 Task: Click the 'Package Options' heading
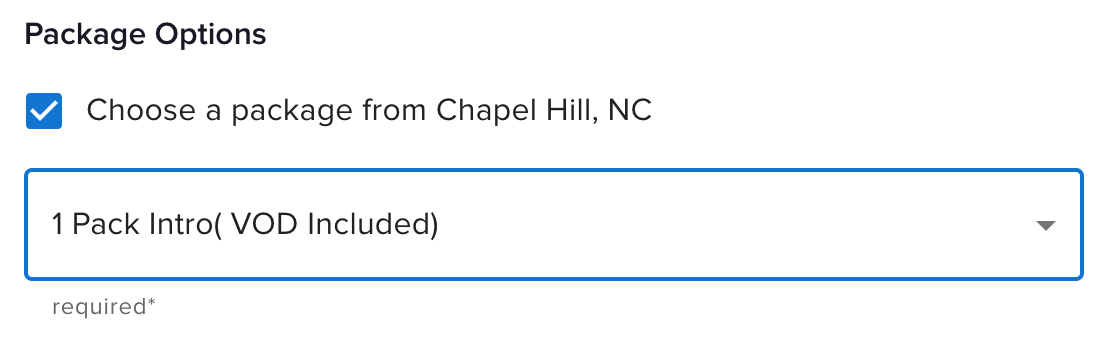point(145,34)
